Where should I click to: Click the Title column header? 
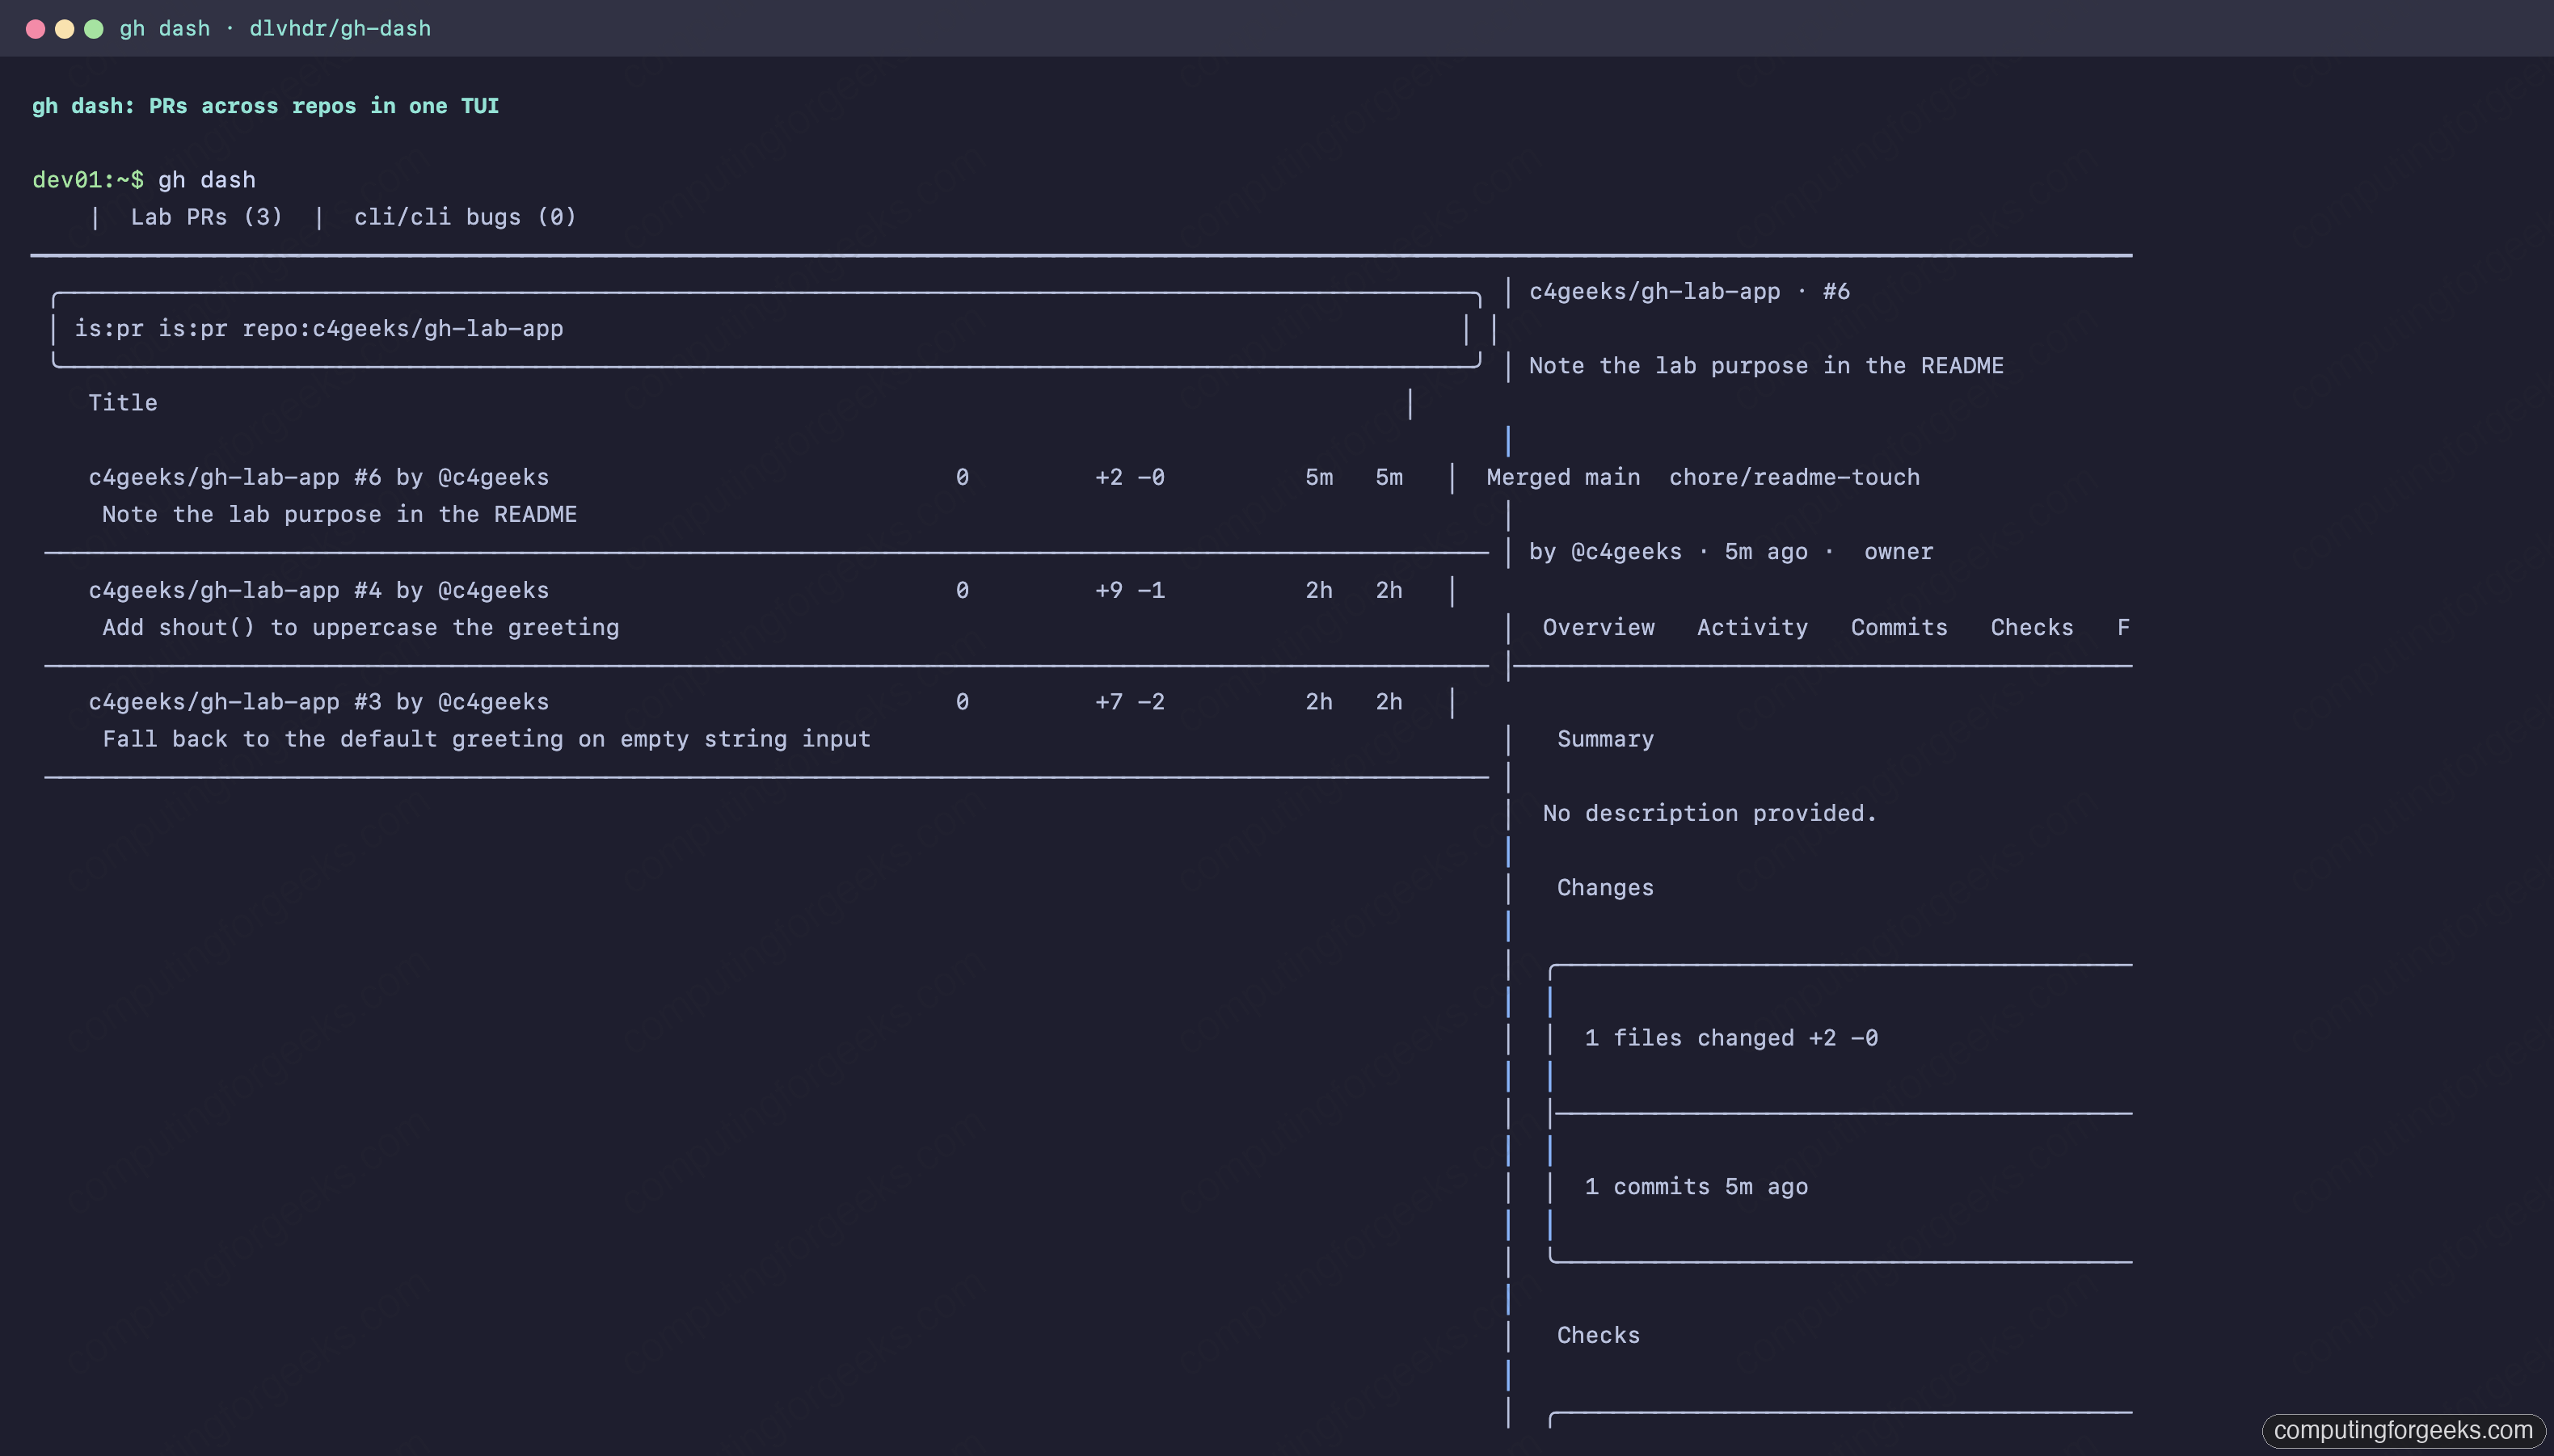point(123,403)
